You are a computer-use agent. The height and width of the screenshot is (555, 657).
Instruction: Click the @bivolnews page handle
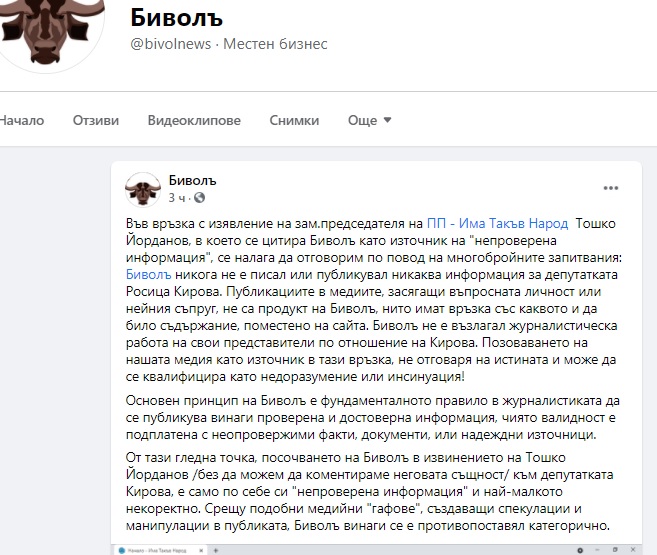171,44
